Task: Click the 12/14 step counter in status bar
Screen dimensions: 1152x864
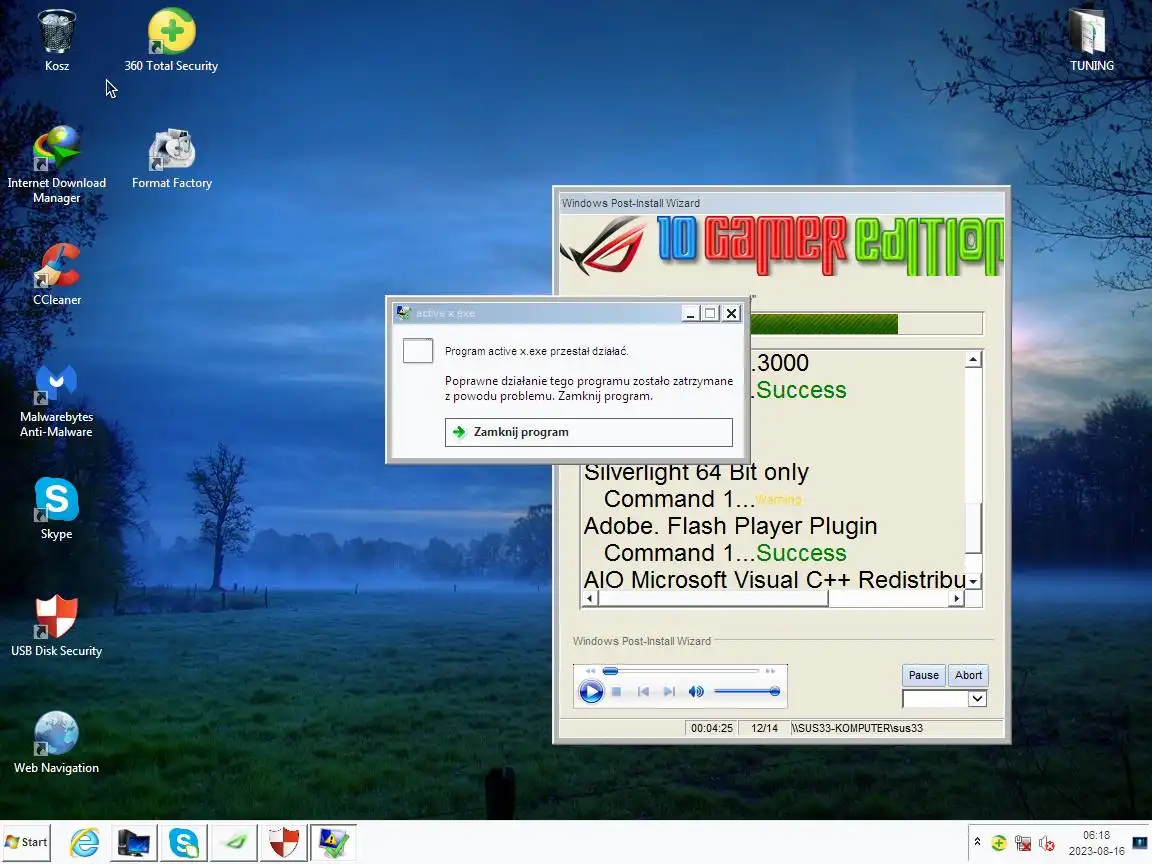Action: pyautogui.click(x=764, y=728)
